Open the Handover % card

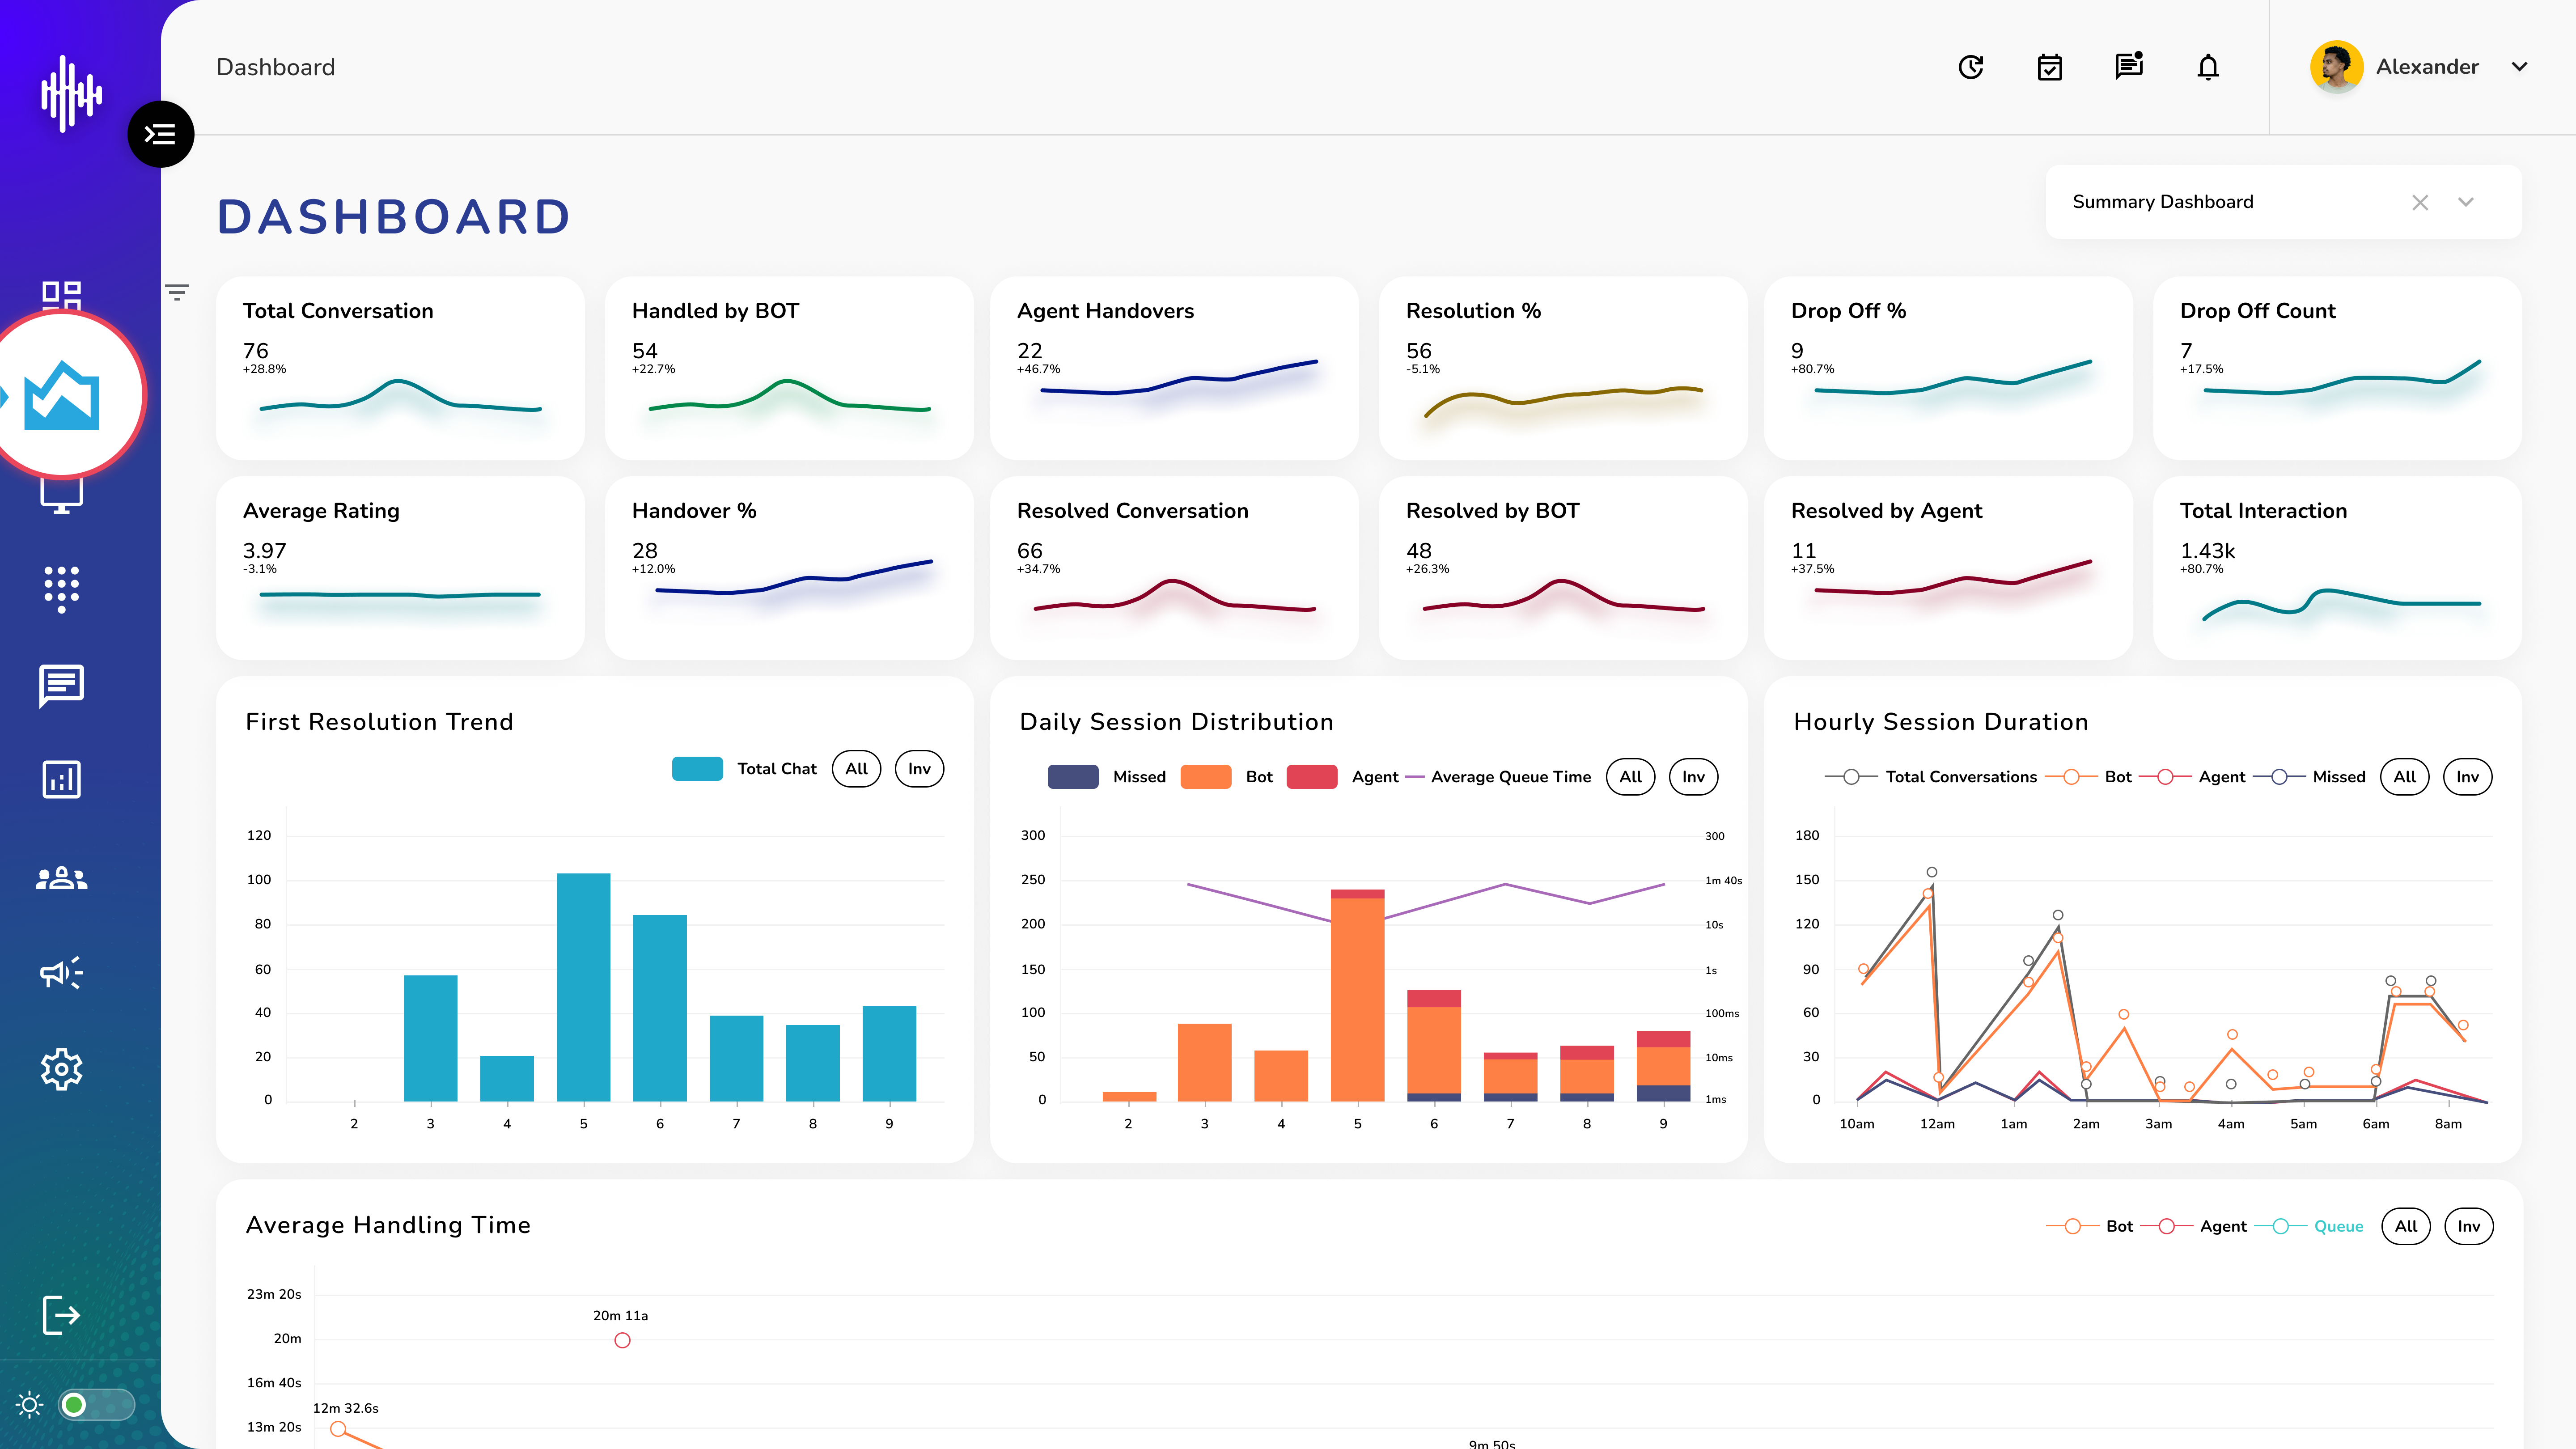(789, 568)
